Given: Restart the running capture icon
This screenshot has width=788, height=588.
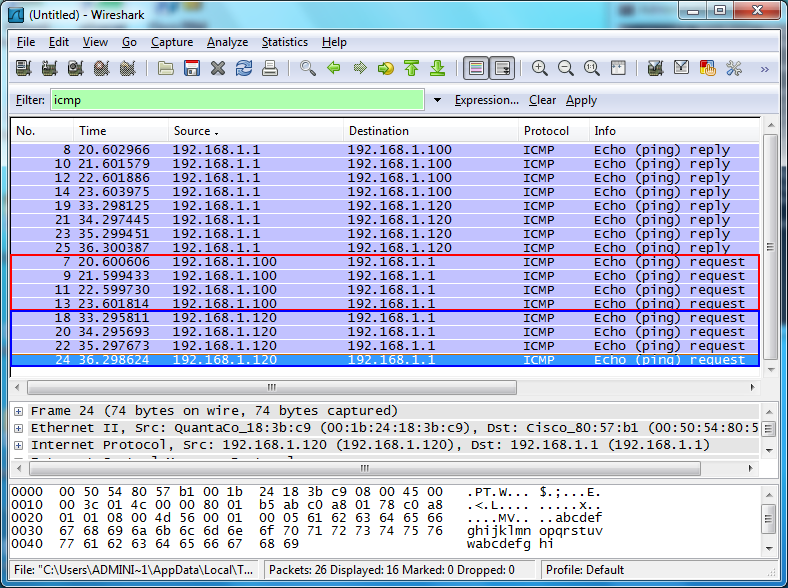Looking at the screenshot, I should pyautogui.click(x=128, y=68).
